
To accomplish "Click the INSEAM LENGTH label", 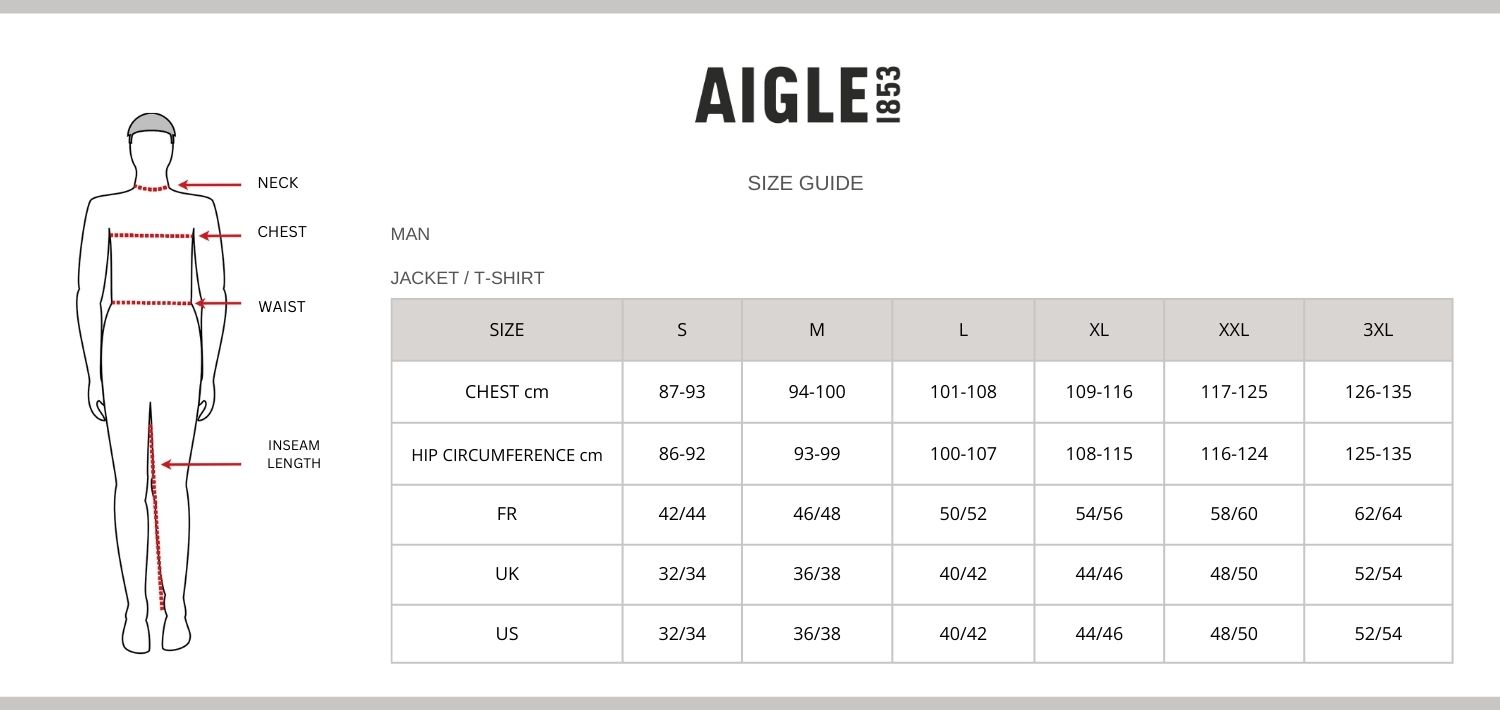I will 294,454.
